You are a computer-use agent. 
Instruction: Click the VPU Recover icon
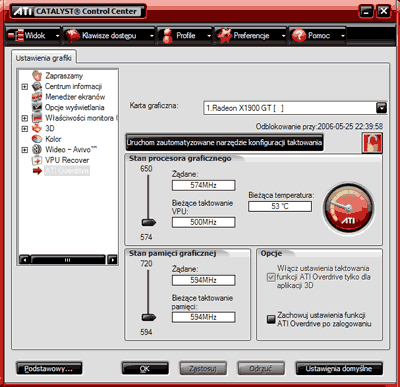pyautogui.click(x=37, y=160)
